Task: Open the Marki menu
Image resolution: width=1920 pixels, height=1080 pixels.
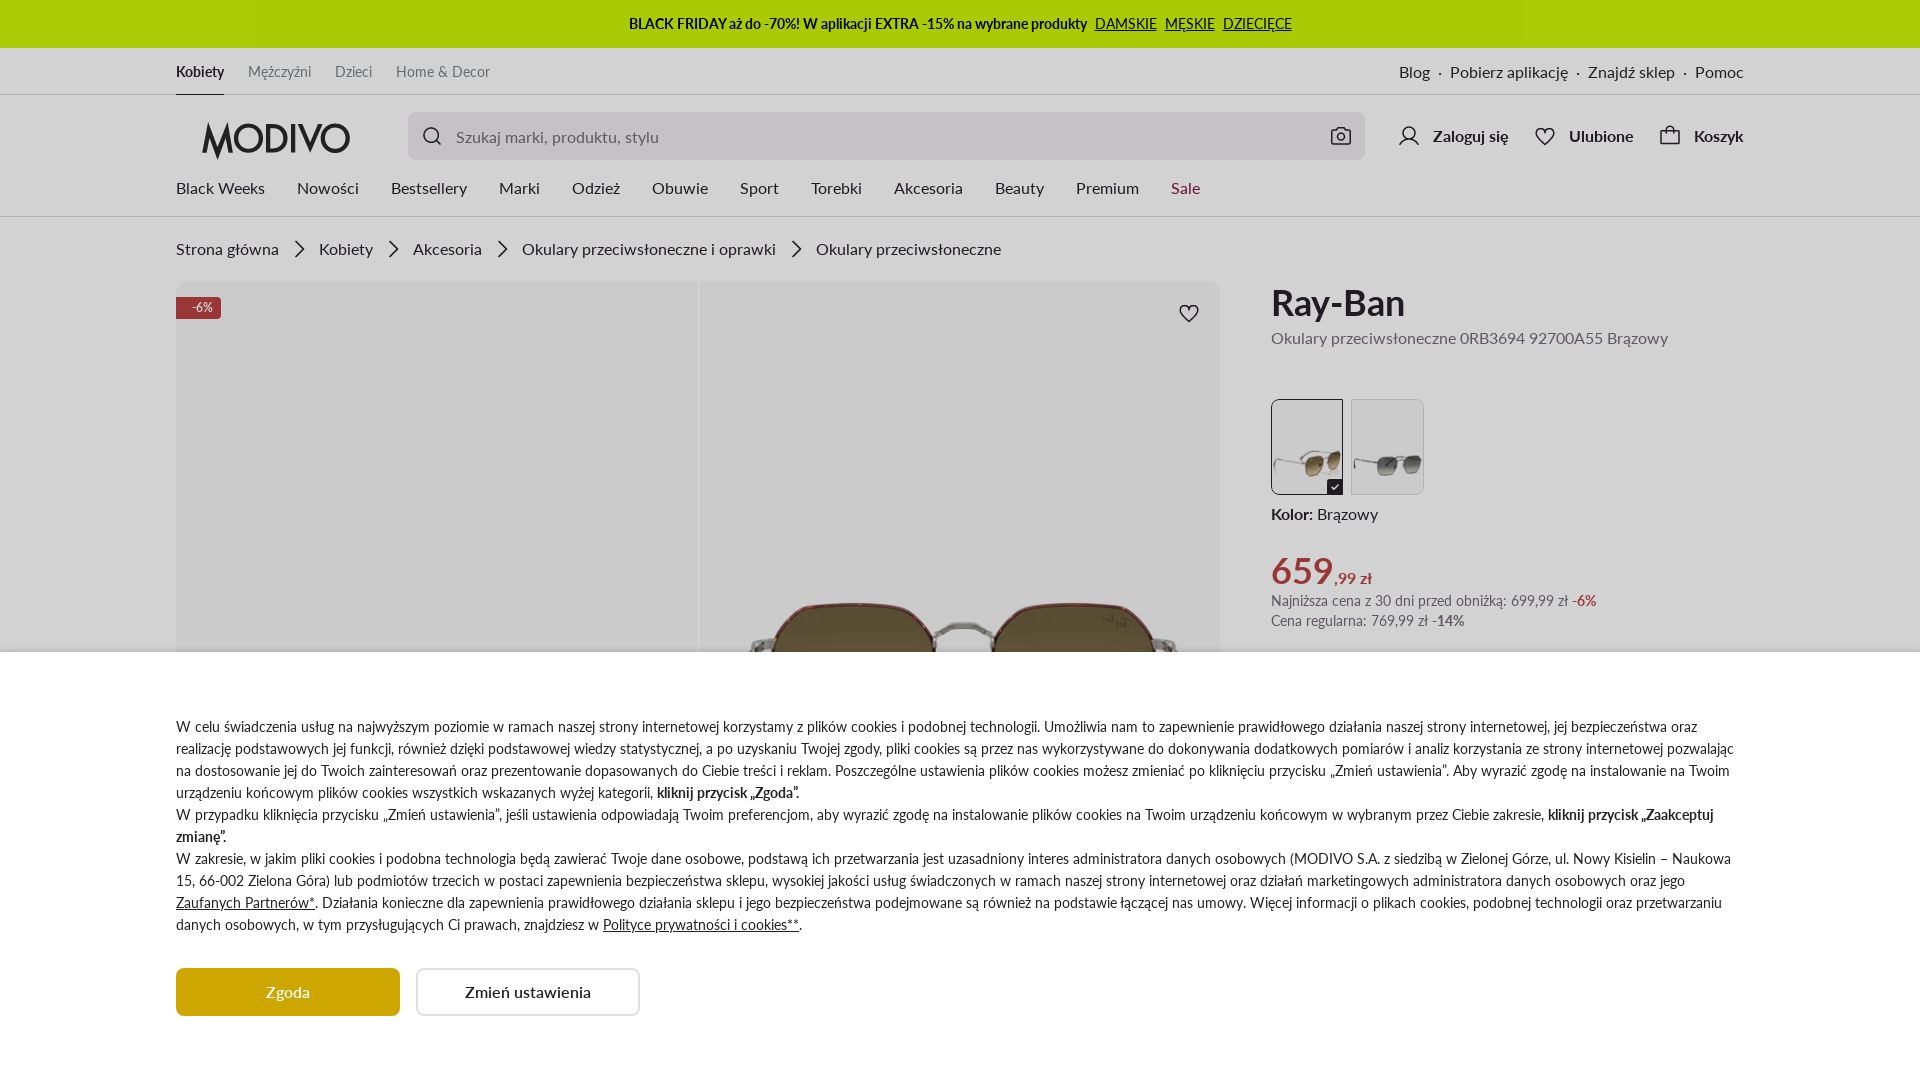Action: click(x=519, y=188)
